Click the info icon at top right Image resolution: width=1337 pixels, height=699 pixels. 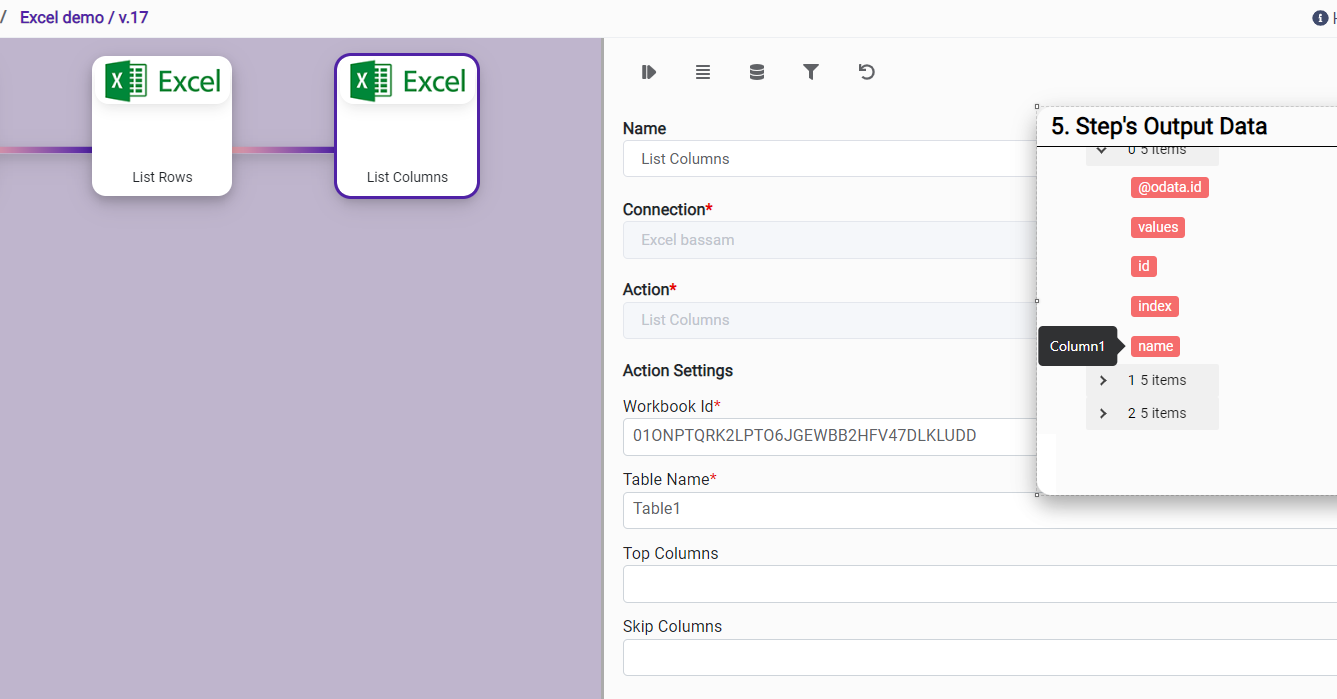tap(1319, 18)
